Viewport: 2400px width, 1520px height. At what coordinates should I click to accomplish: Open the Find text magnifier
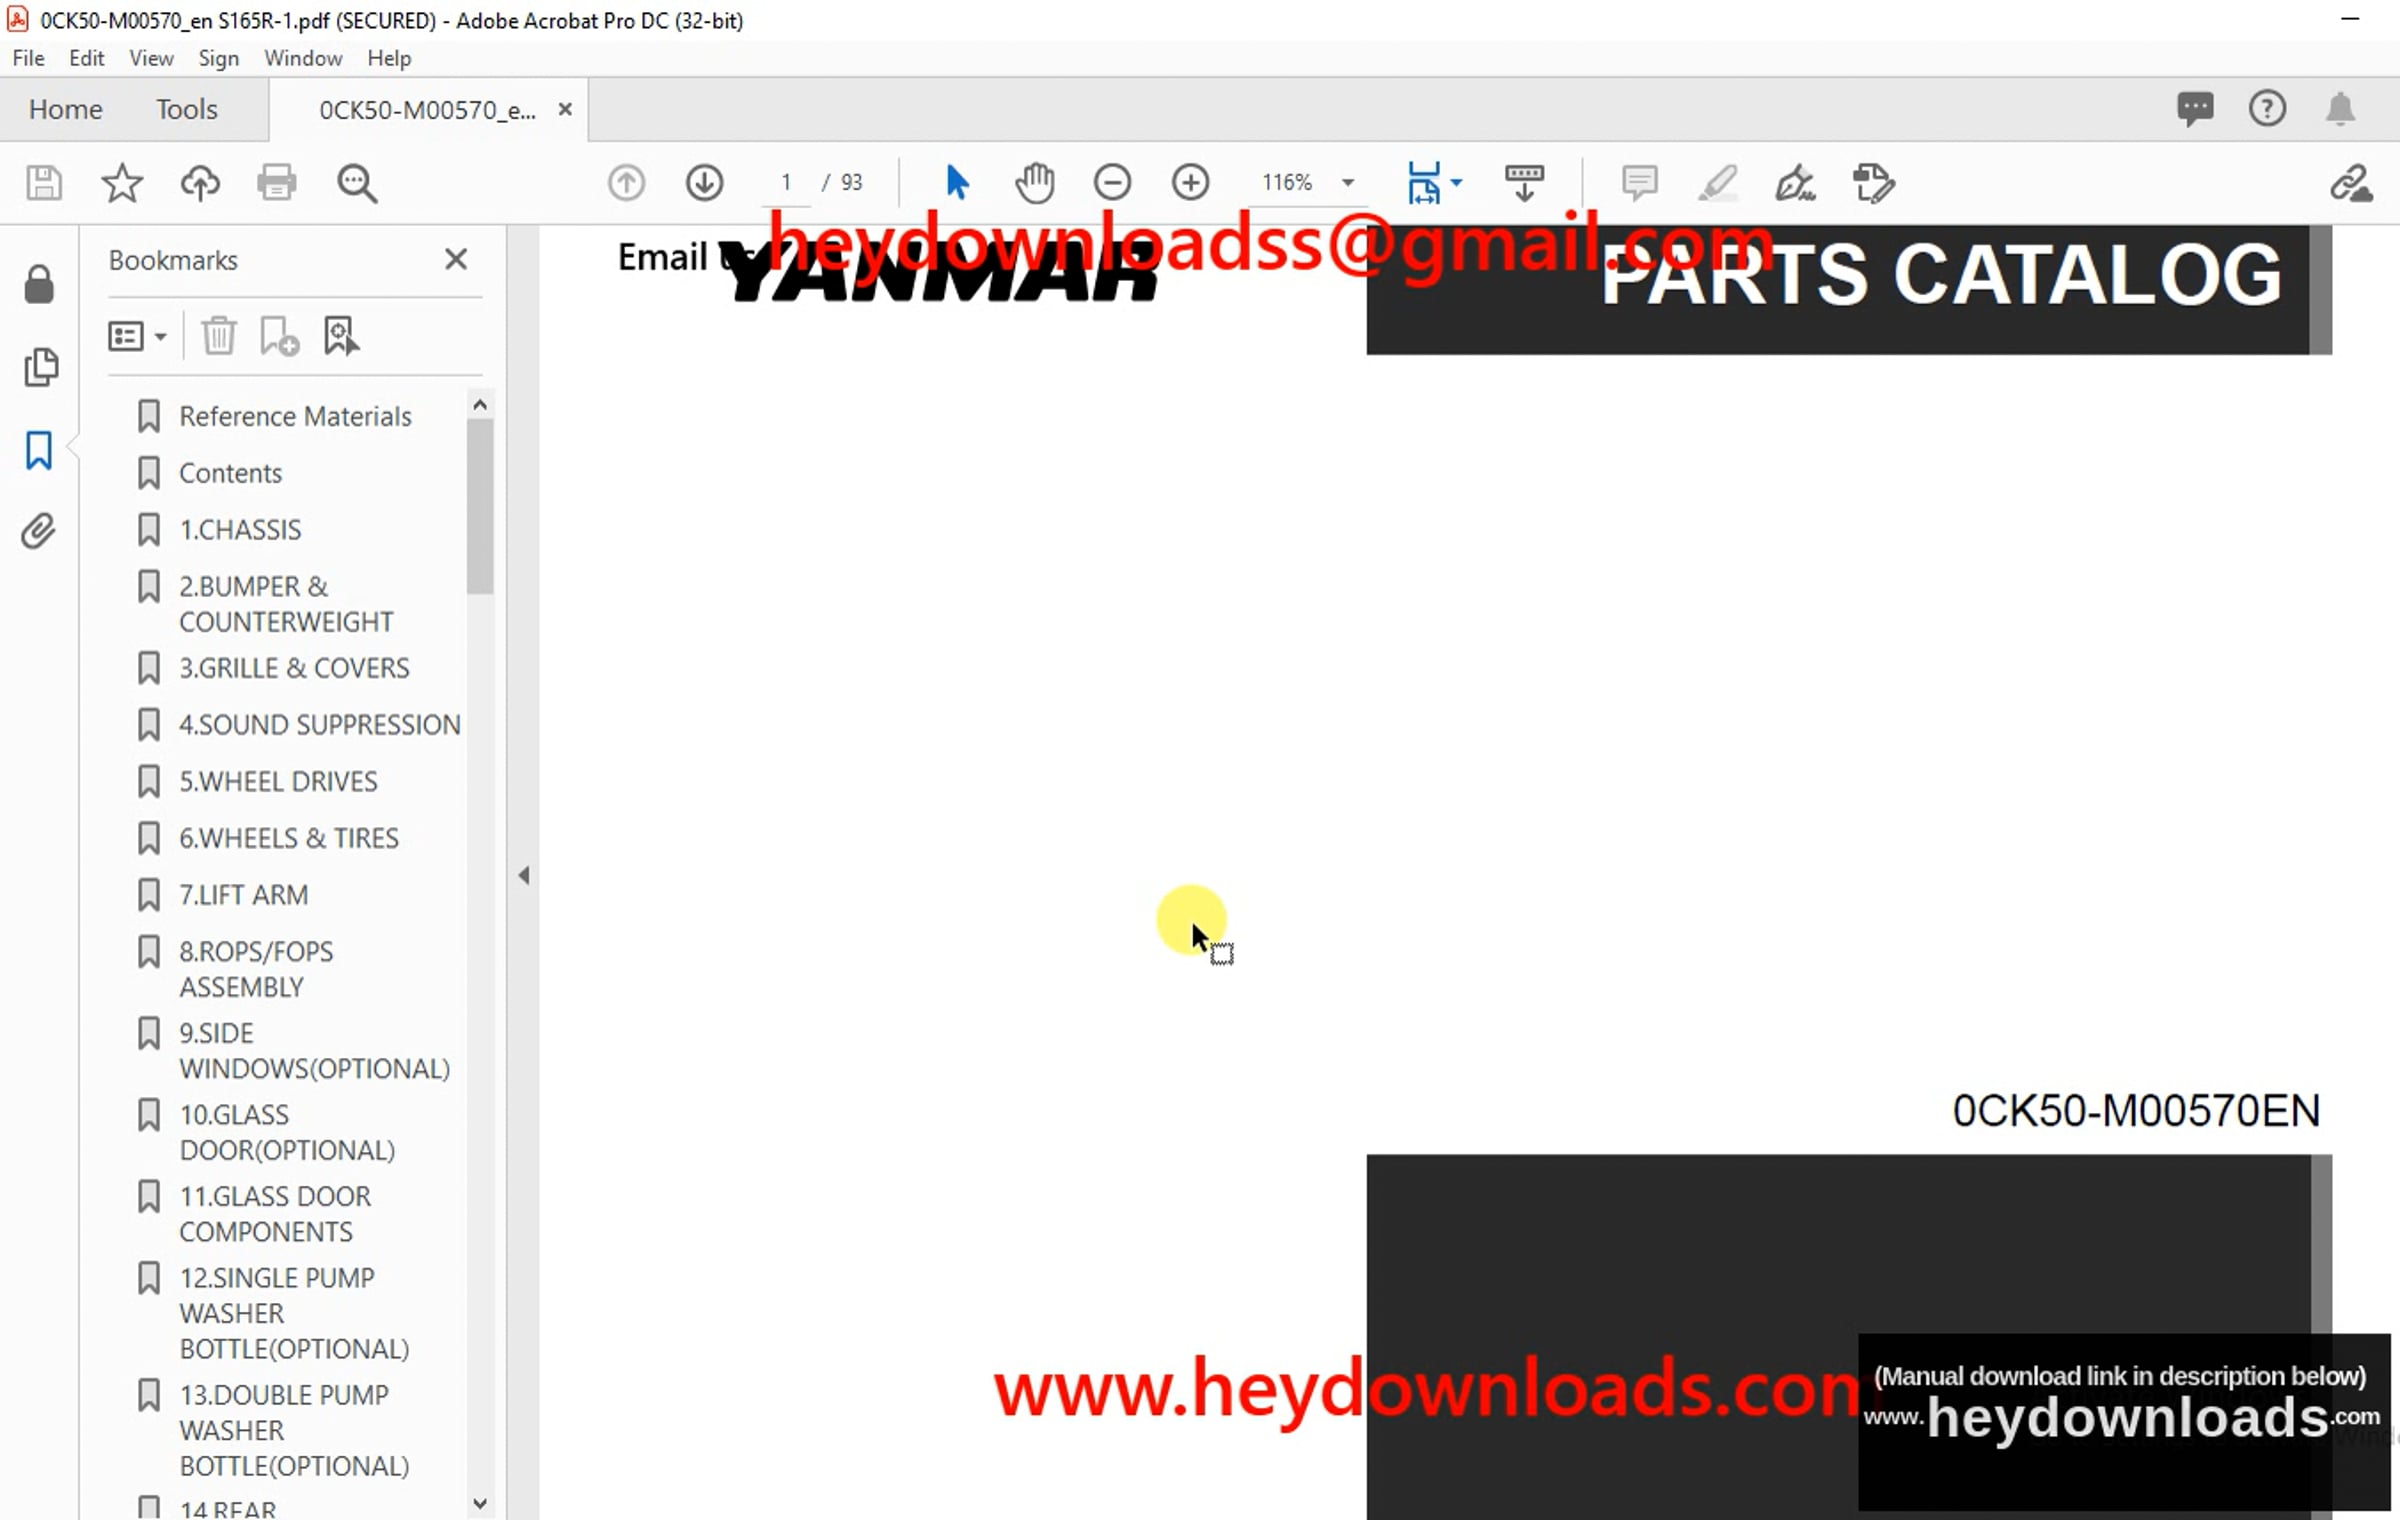coord(356,183)
